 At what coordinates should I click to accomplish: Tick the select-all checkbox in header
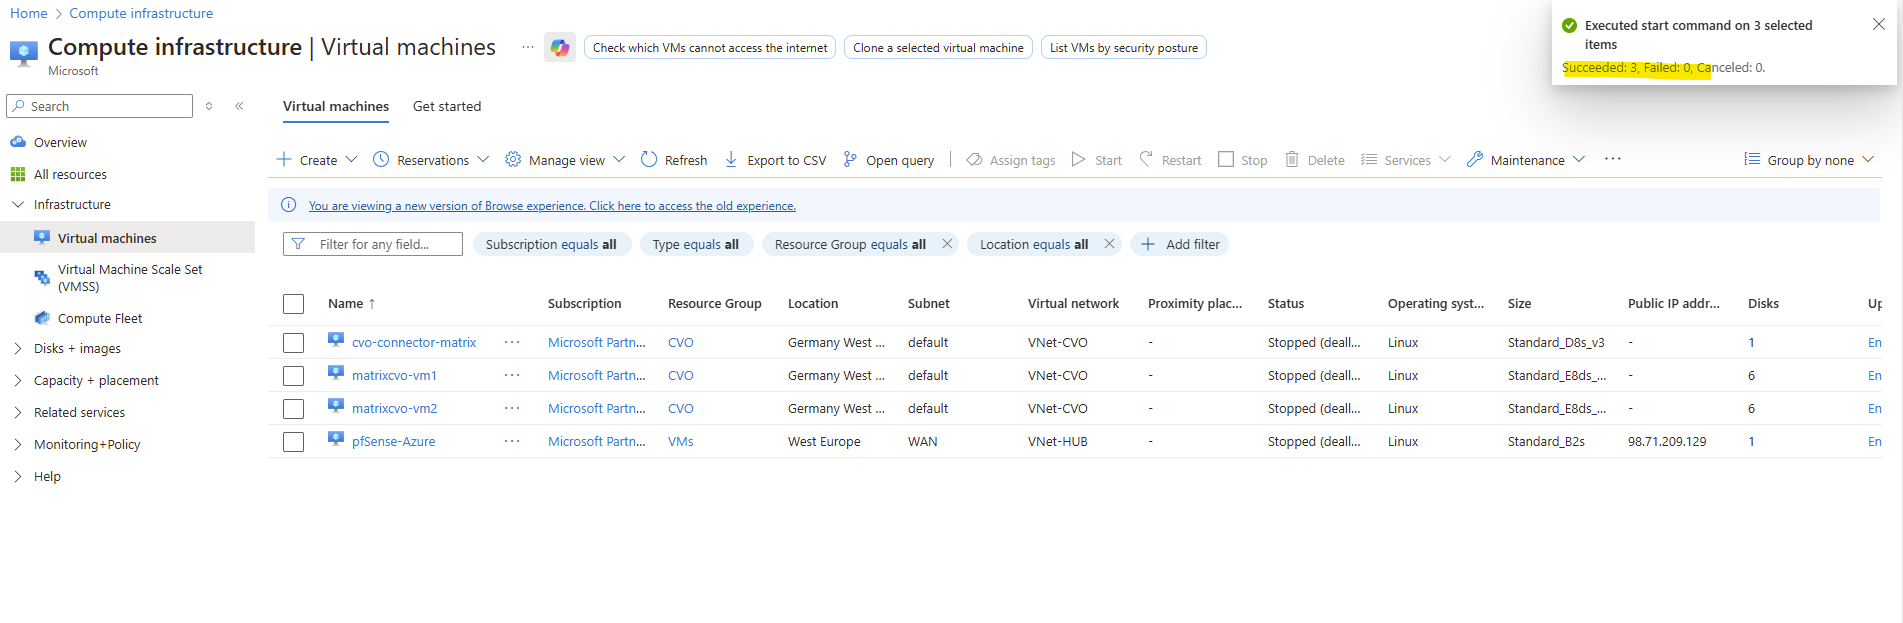(293, 304)
